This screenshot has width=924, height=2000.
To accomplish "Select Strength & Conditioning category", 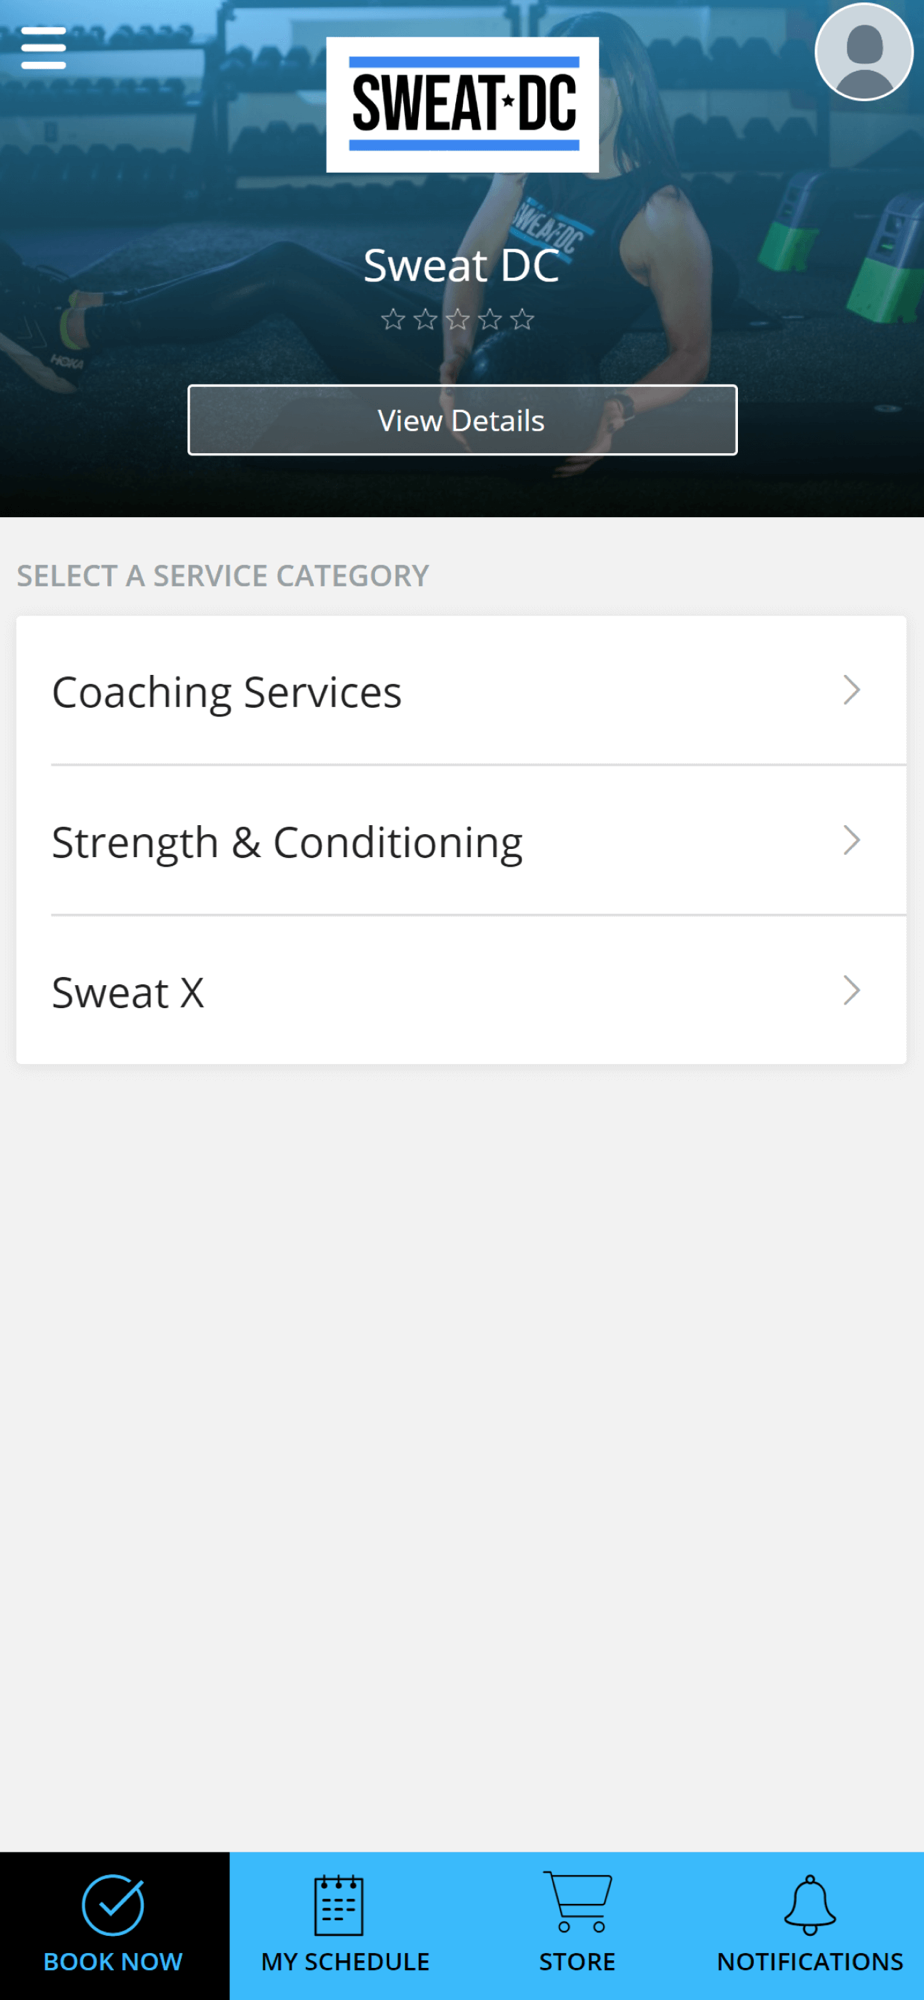I will [x=287, y=842].
